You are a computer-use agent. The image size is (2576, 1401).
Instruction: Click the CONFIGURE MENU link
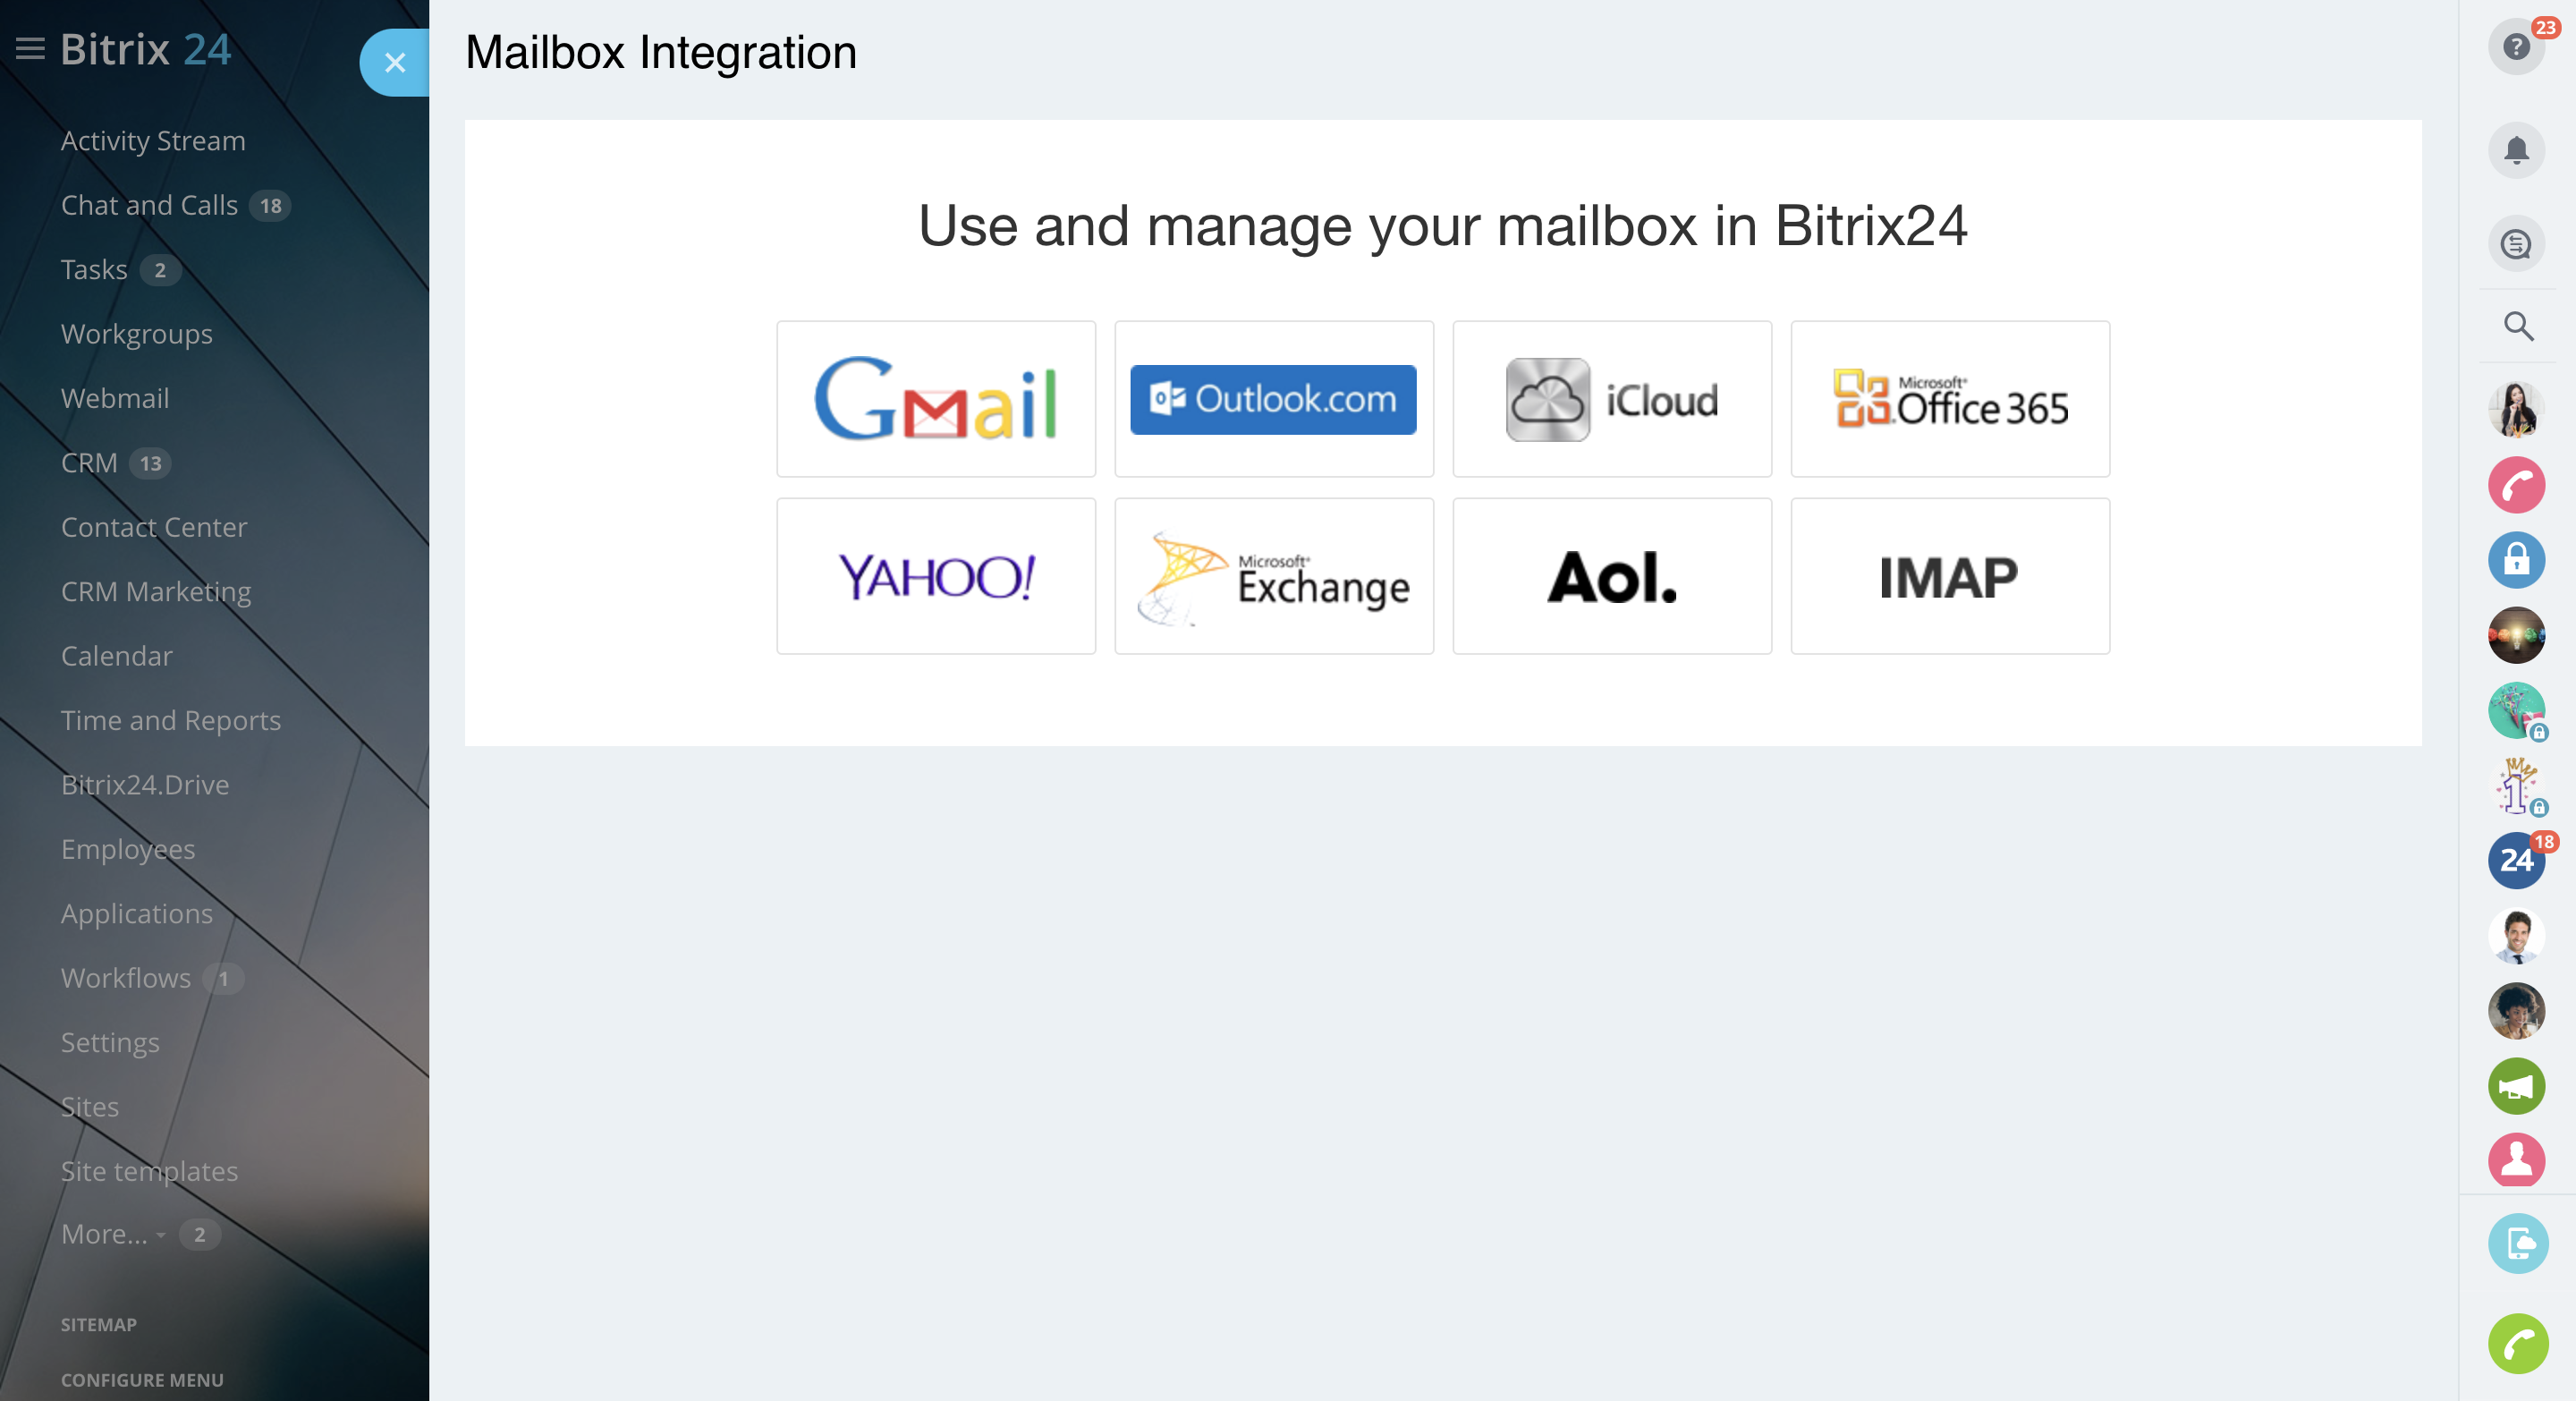(142, 1379)
